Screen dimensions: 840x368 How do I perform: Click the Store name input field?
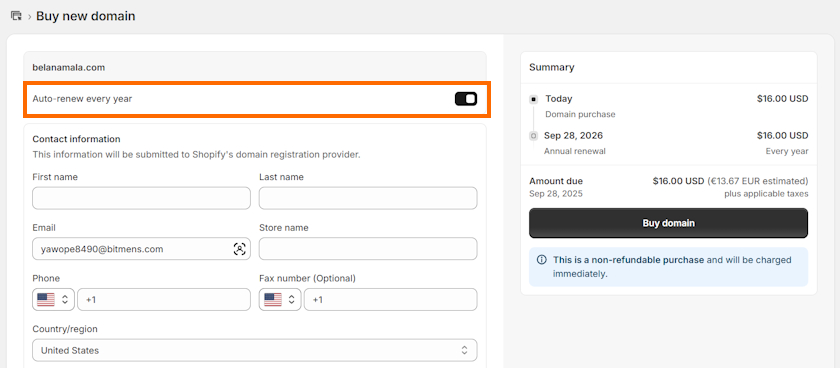coord(368,249)
